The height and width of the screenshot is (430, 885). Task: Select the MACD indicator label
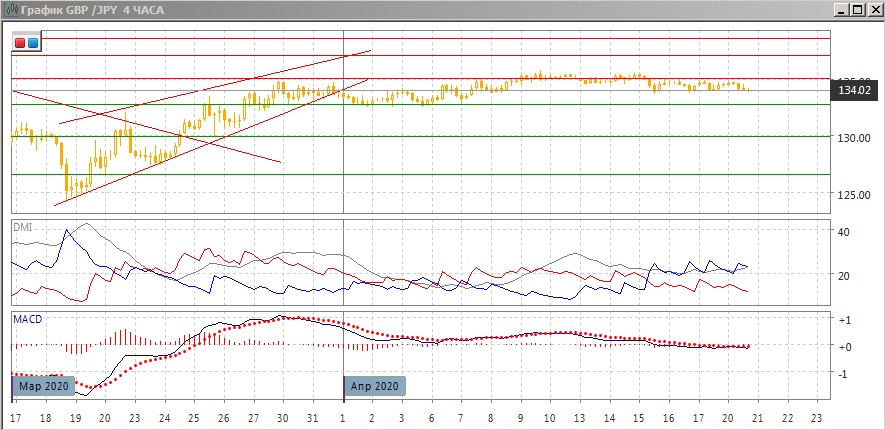[x=26, y=319]
